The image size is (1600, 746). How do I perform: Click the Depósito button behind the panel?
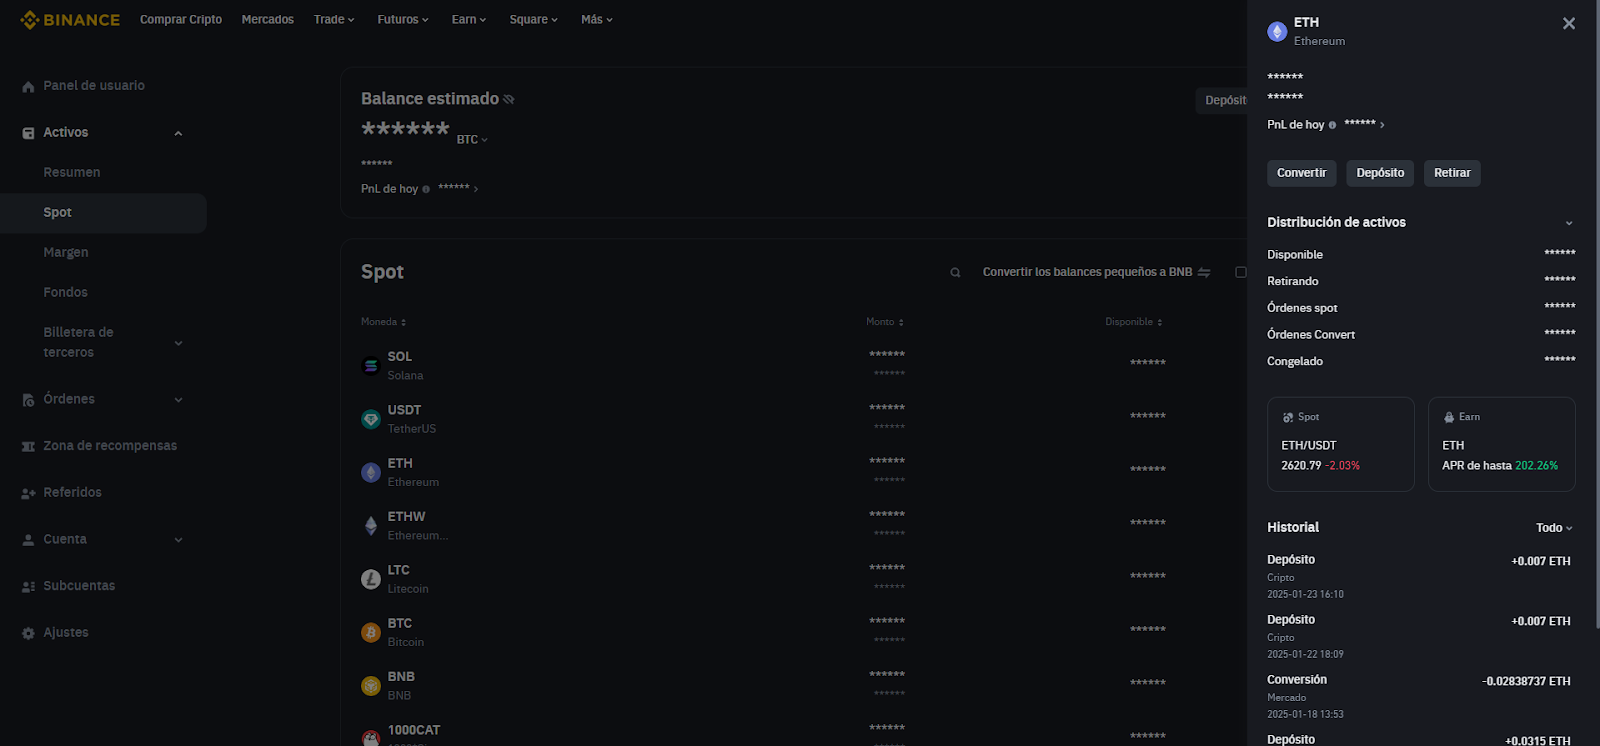coord(1222,100)
